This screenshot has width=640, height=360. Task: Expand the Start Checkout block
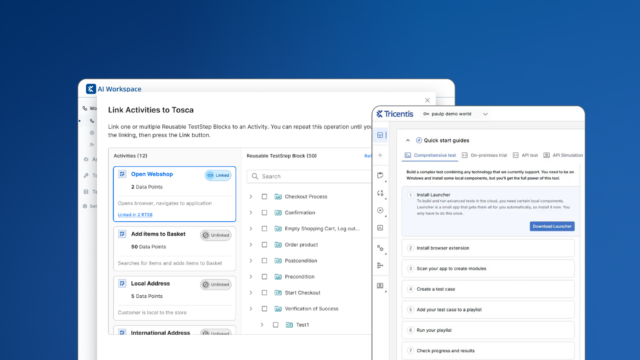pos(251,293)
